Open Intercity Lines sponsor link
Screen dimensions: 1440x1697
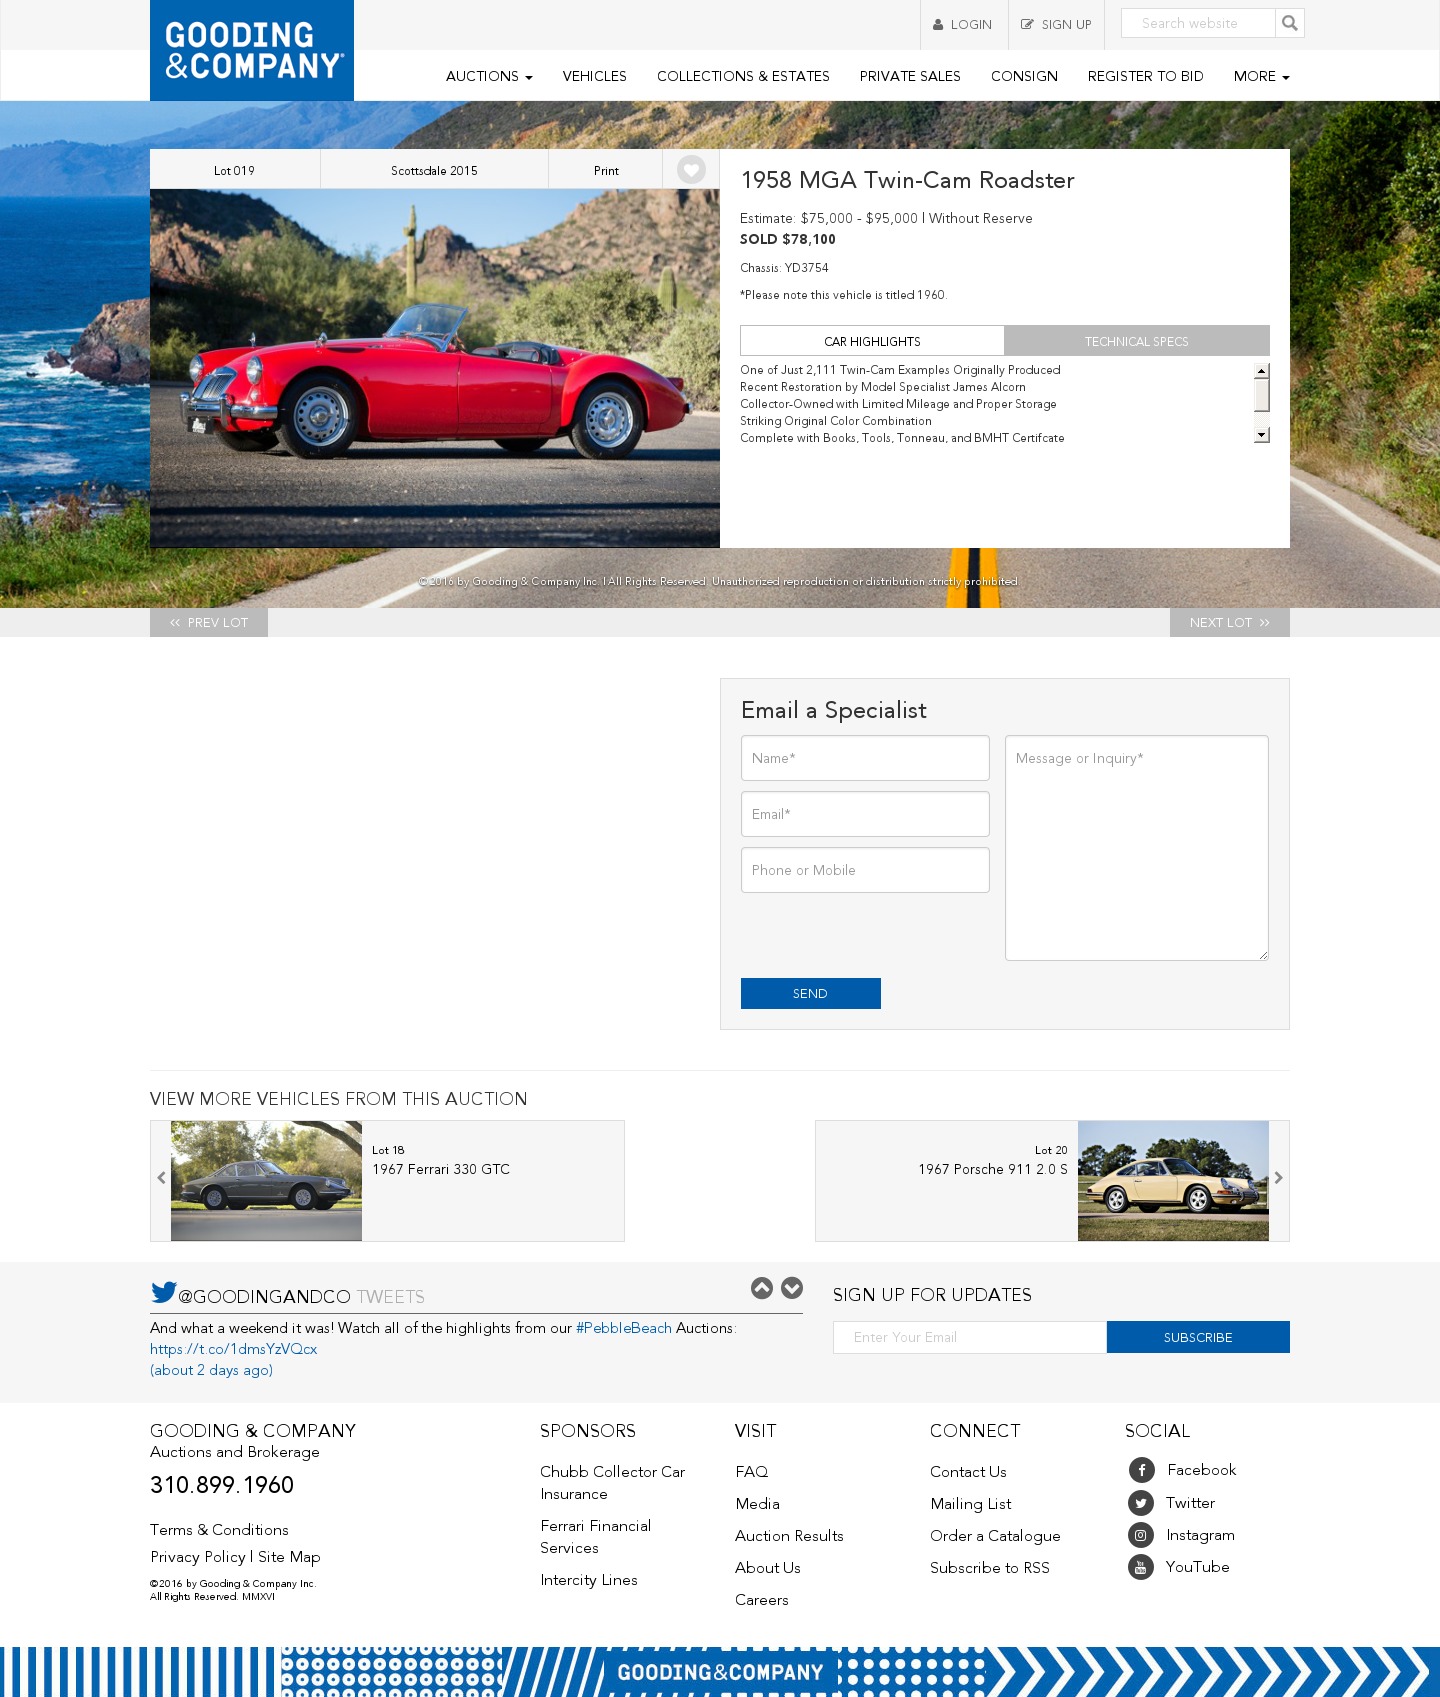pos(589,1580)
